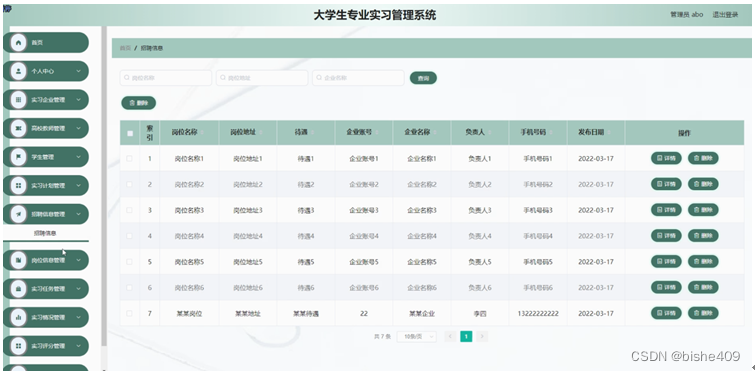The width and height of the screenshot is (755, 371).
Task: Sort table by 负责人 column arrows
Action: (x=489, y=132)
